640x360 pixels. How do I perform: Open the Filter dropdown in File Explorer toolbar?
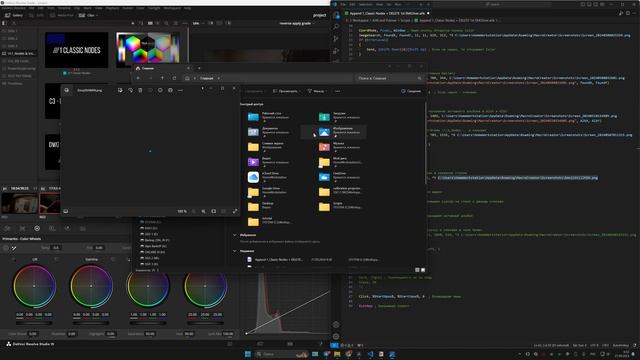317,91
